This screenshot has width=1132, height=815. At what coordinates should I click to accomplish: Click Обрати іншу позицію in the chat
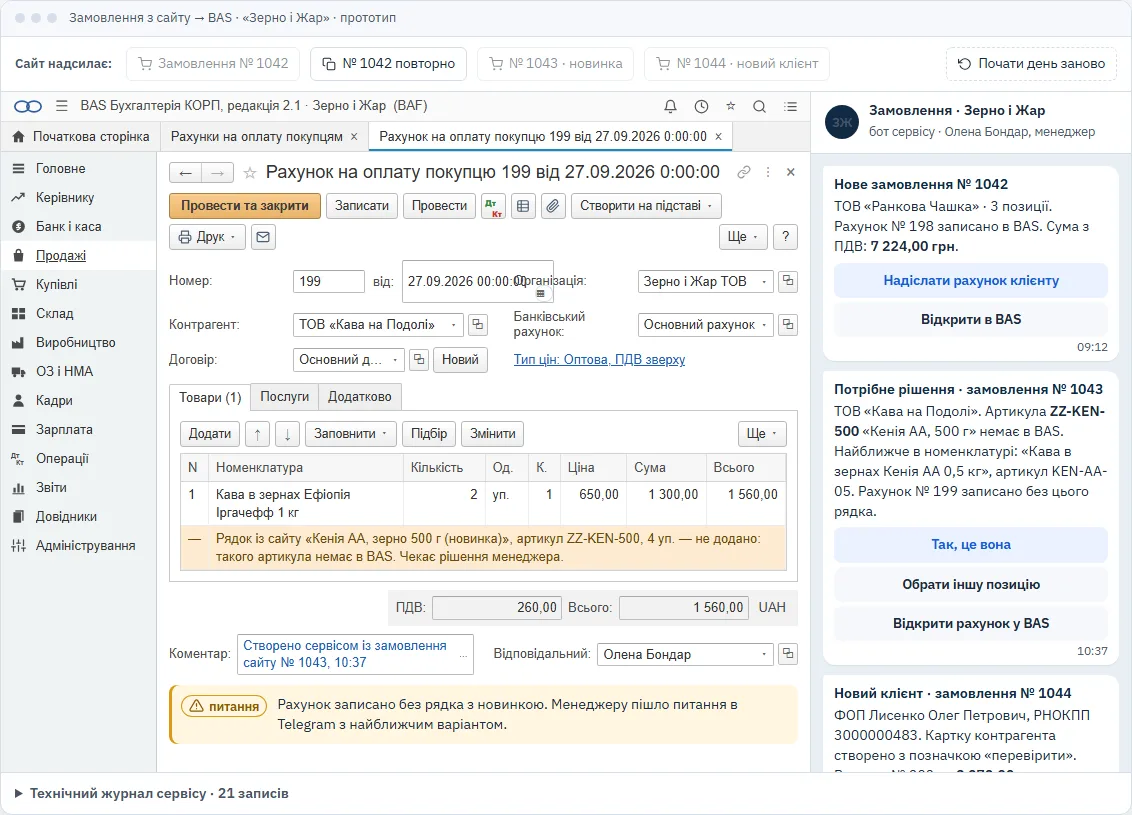coord(970,585)
